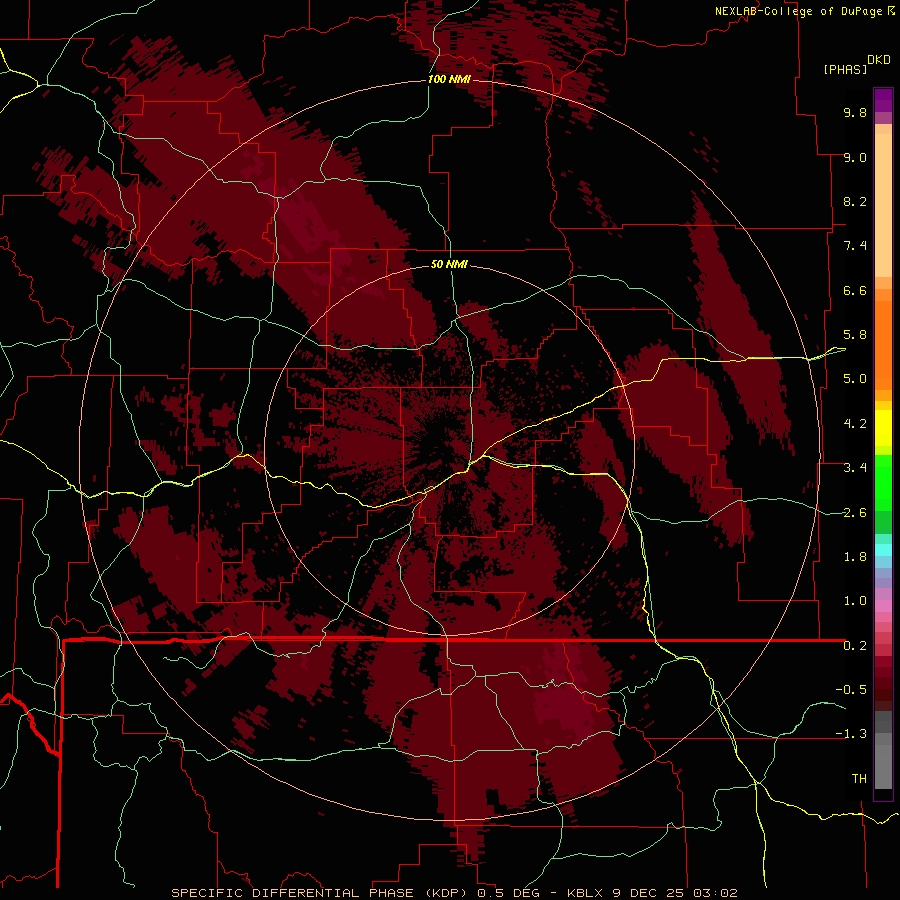Click the 100 NMI range ring label
This screenshot has height=900, width=900.
pyautogui.click(x=449, y=79)
